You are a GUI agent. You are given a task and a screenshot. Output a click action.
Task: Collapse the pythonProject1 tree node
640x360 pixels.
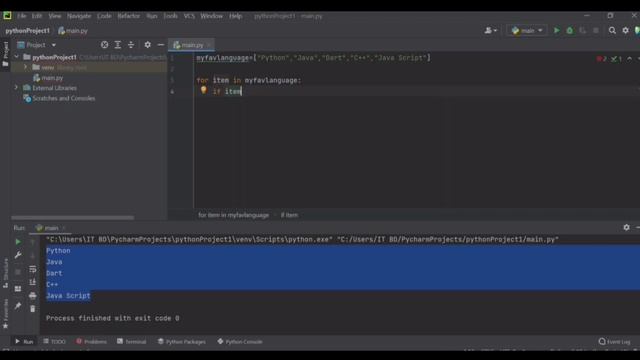16,57
